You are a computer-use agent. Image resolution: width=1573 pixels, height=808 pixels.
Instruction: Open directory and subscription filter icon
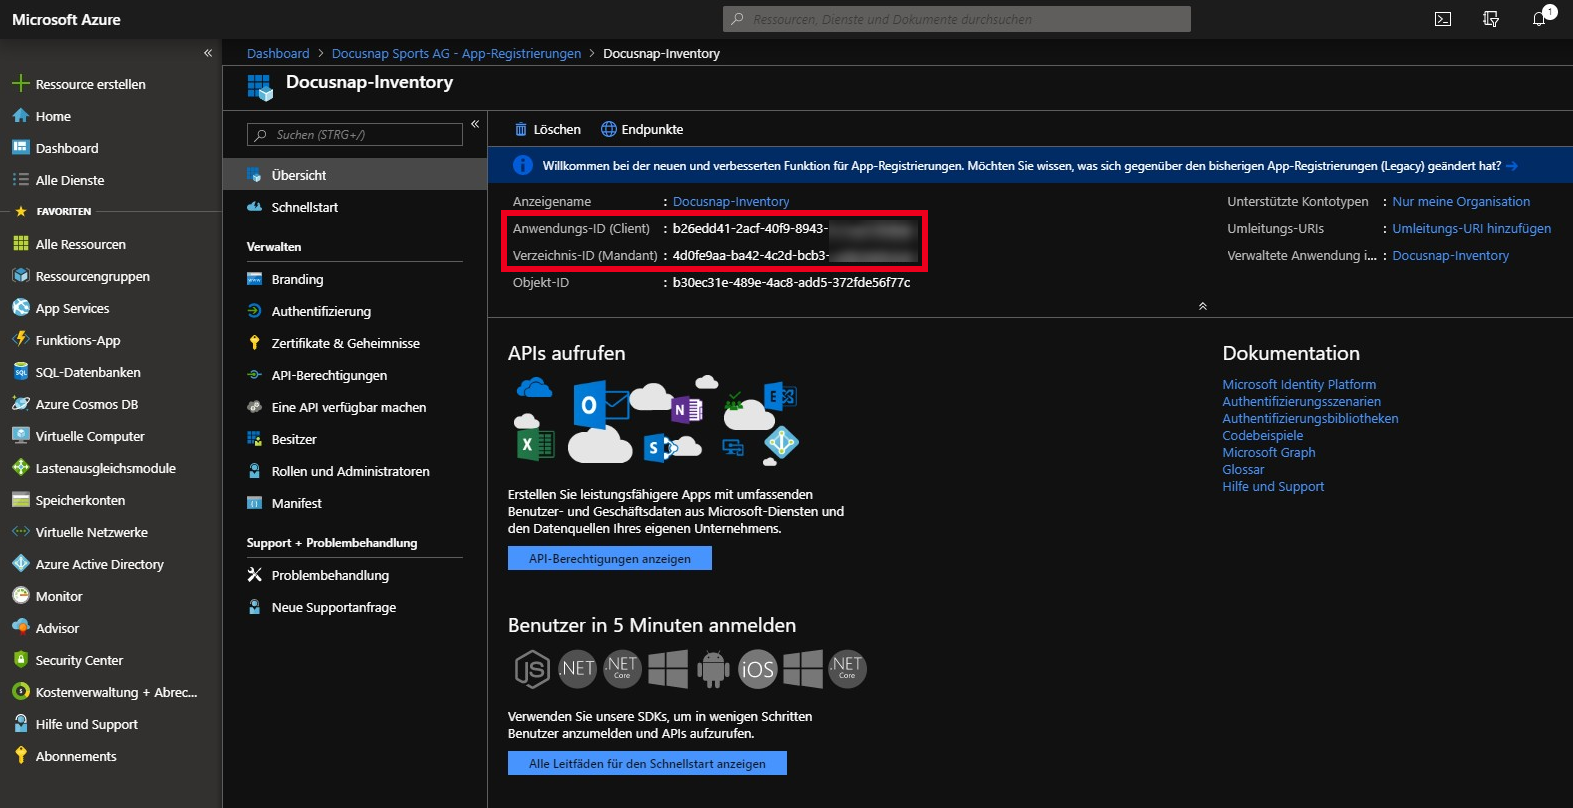pyautogui.click(x=1491, y=19)
